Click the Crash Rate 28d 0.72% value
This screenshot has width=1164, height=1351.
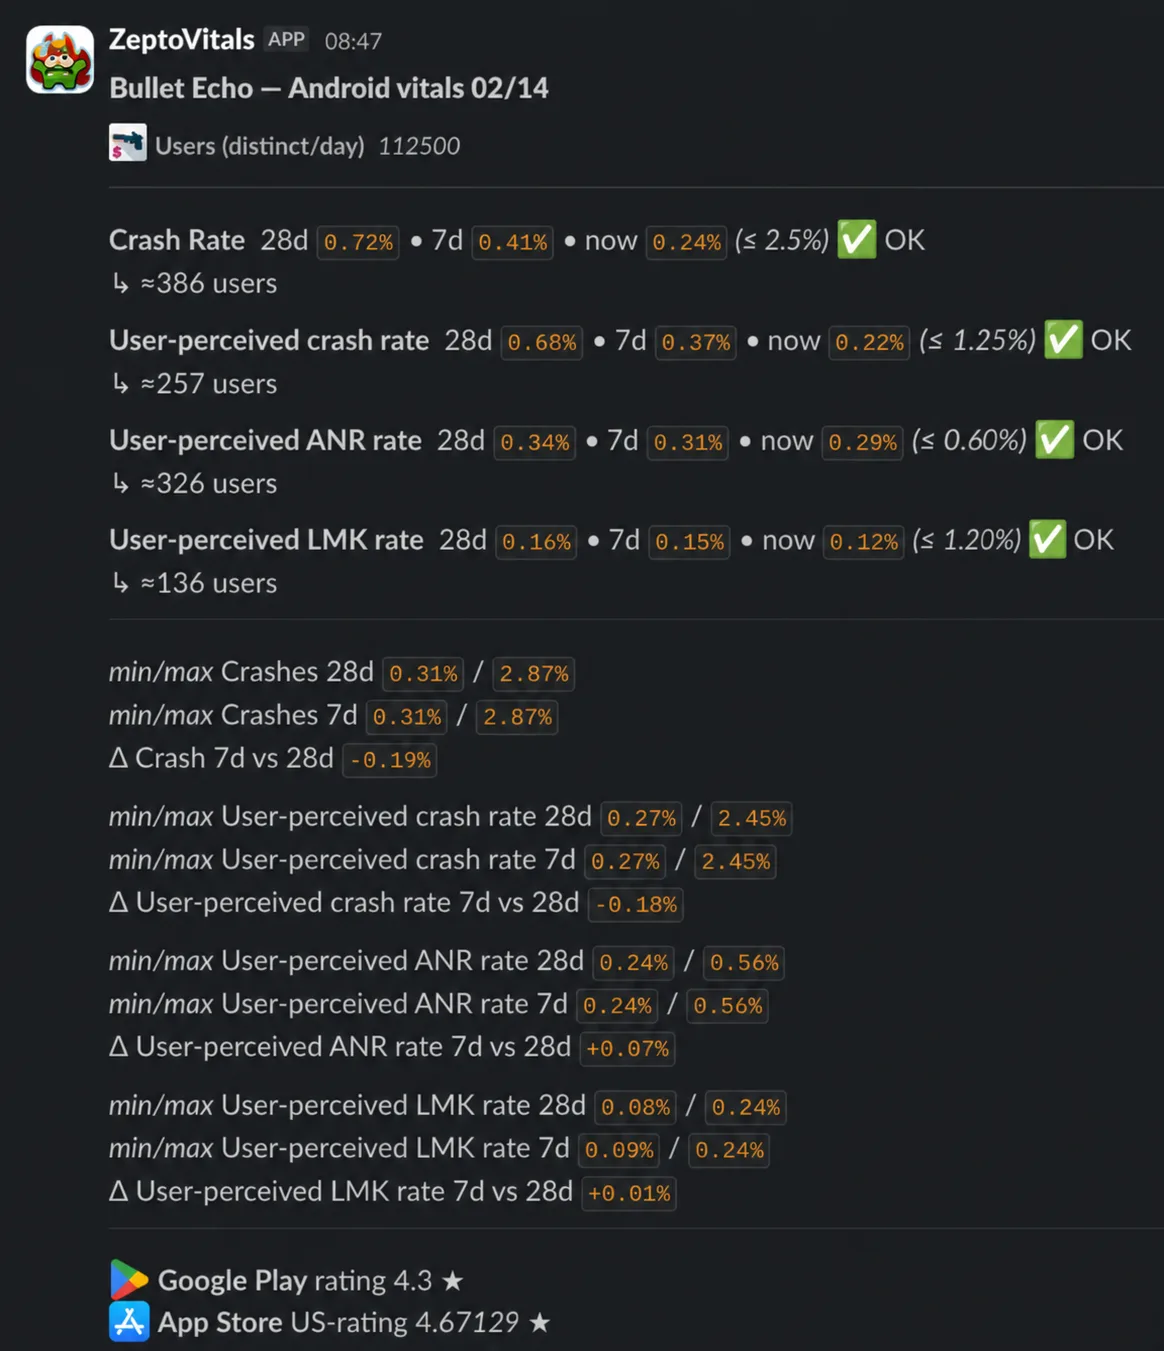coord(358,242)
